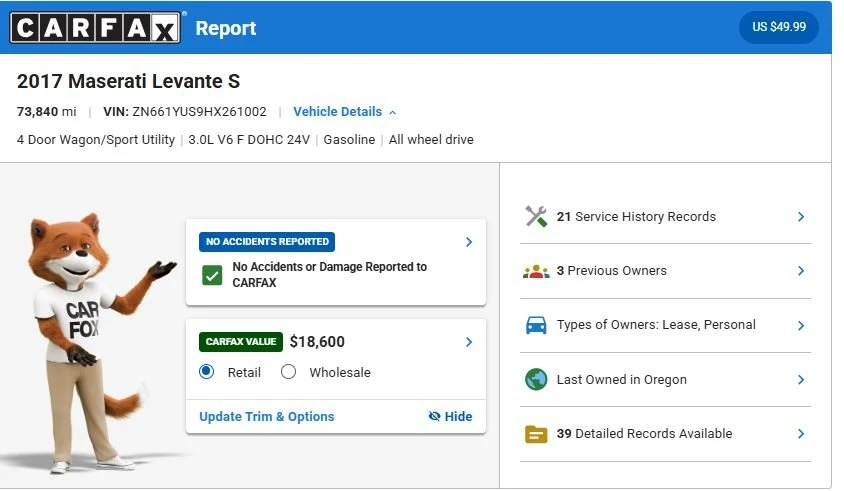844x491 pixels.
Task: Select the Wholesale radio button
Action: [289, 371]
